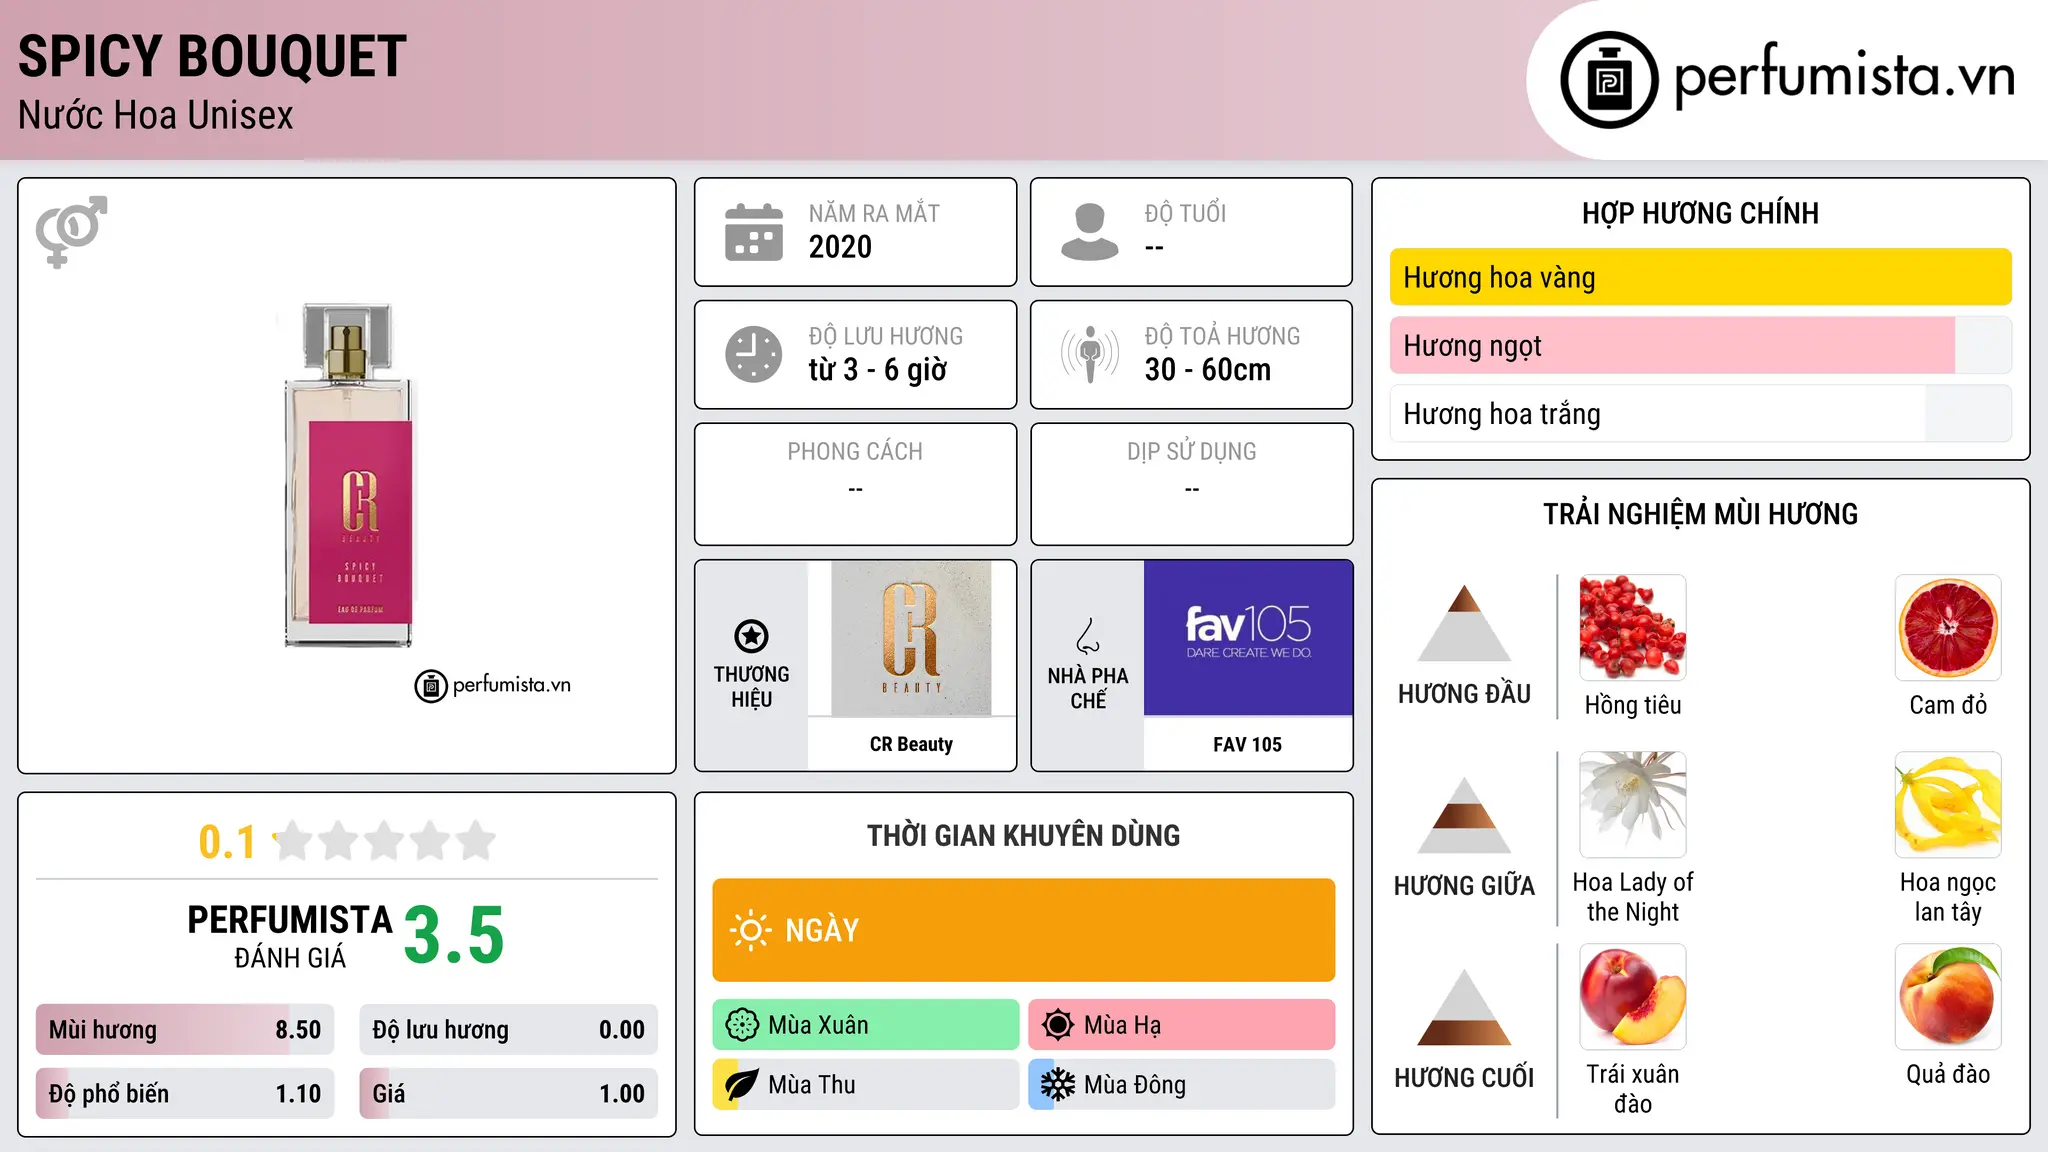
Task: Click the person icon beside Độ tuổi
Action: (1089, 232)
